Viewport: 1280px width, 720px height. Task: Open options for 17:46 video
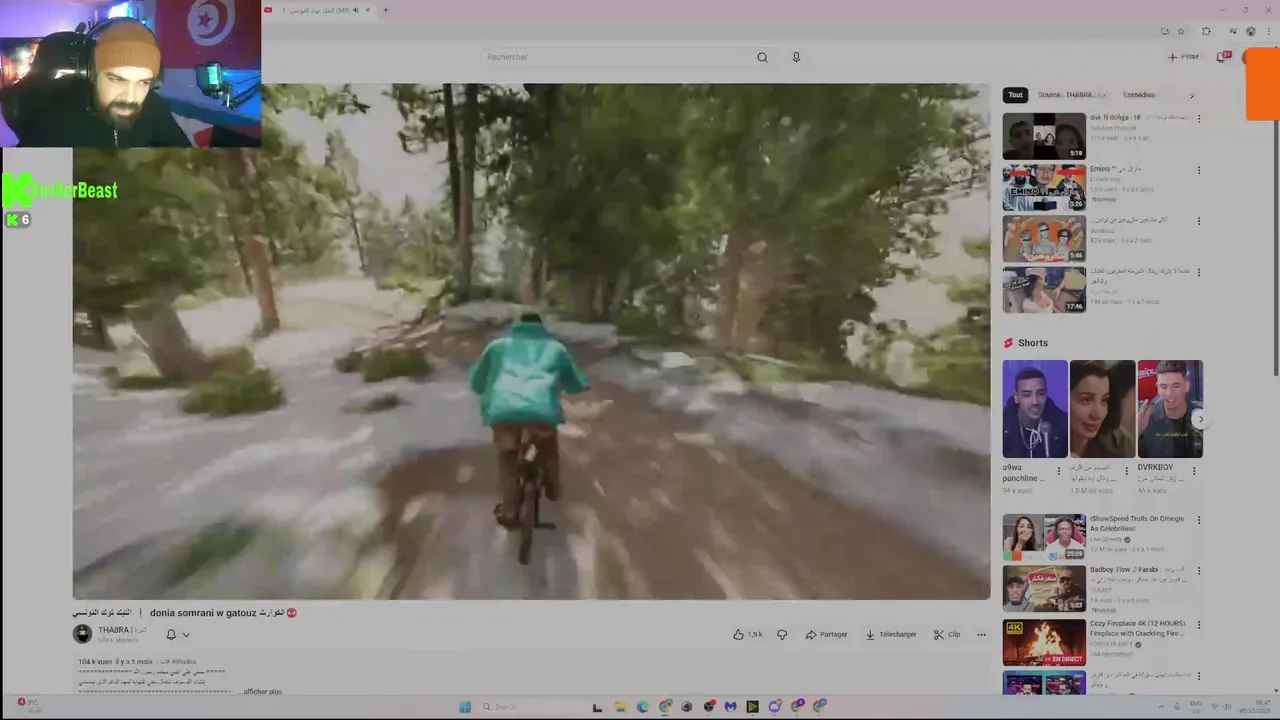tap(1198, 272)
